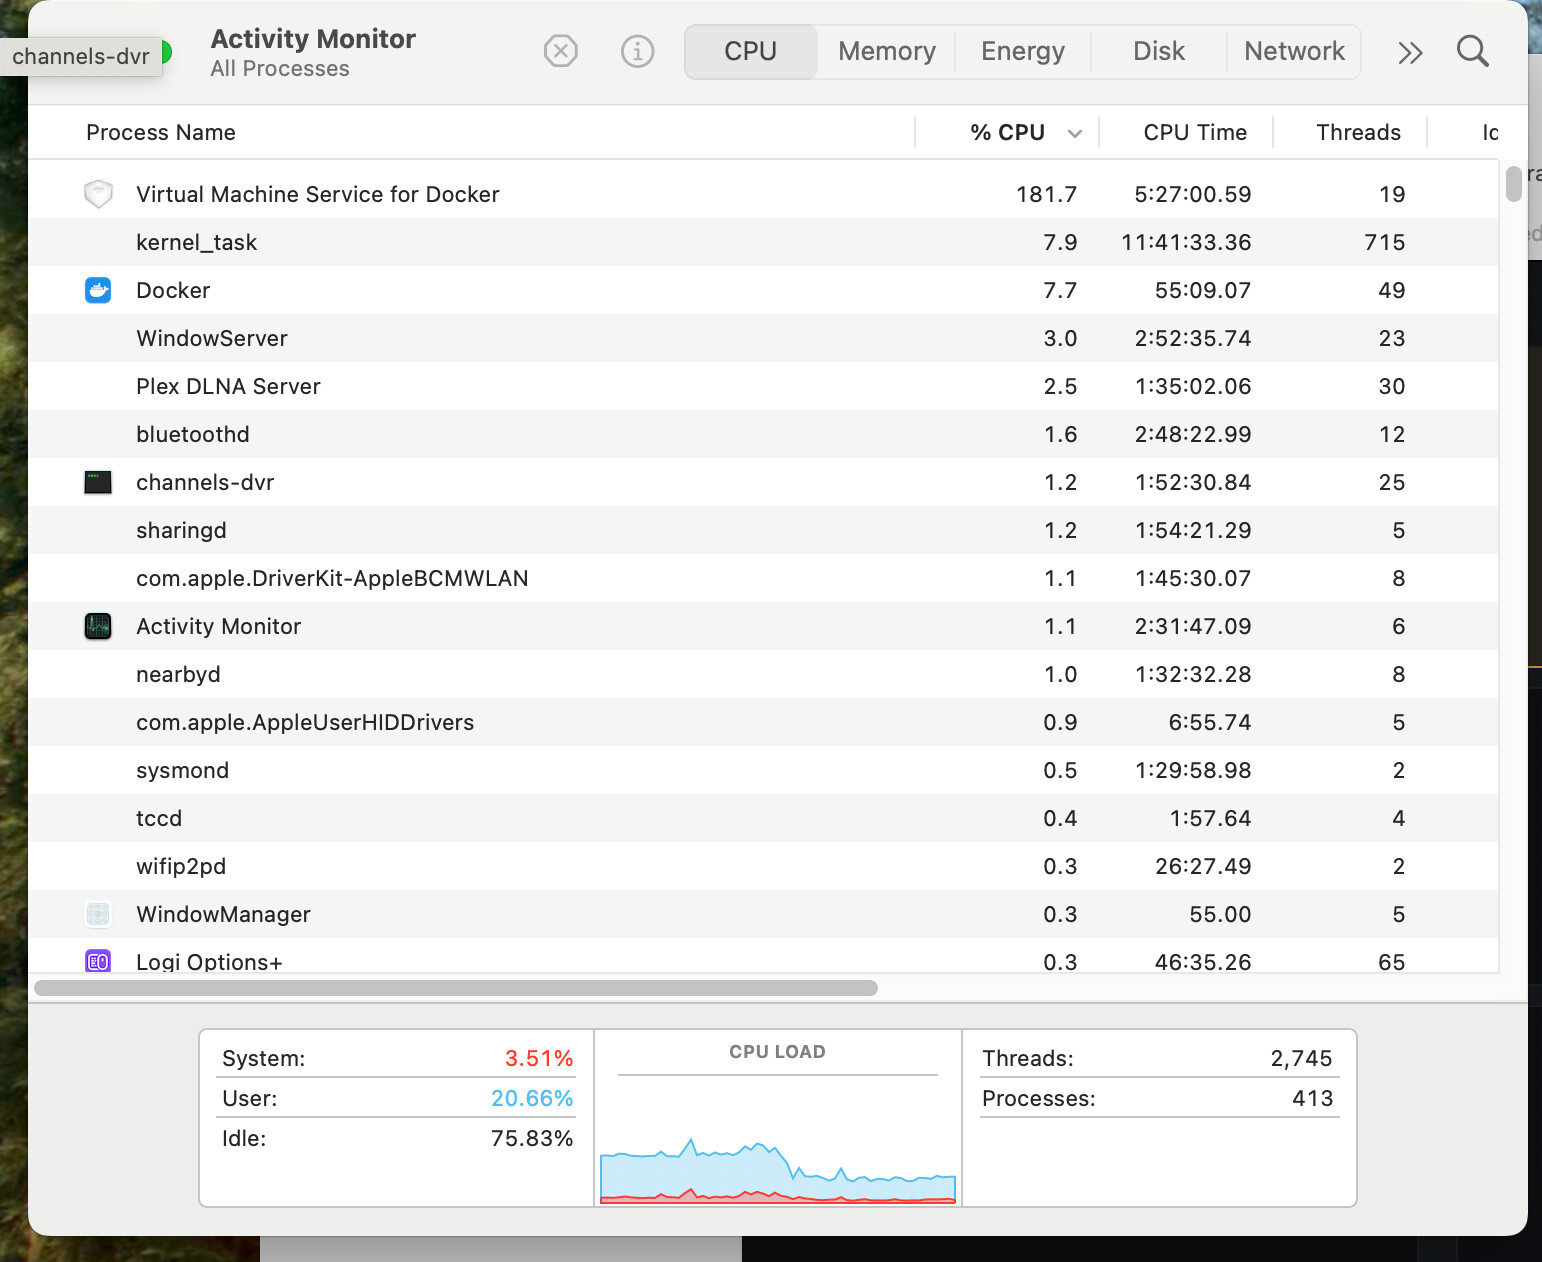1542x1262 pixels.
Task: Toggle sort order via % CPU arrow
Action: pyautogui.click(x=1075, y=133)
